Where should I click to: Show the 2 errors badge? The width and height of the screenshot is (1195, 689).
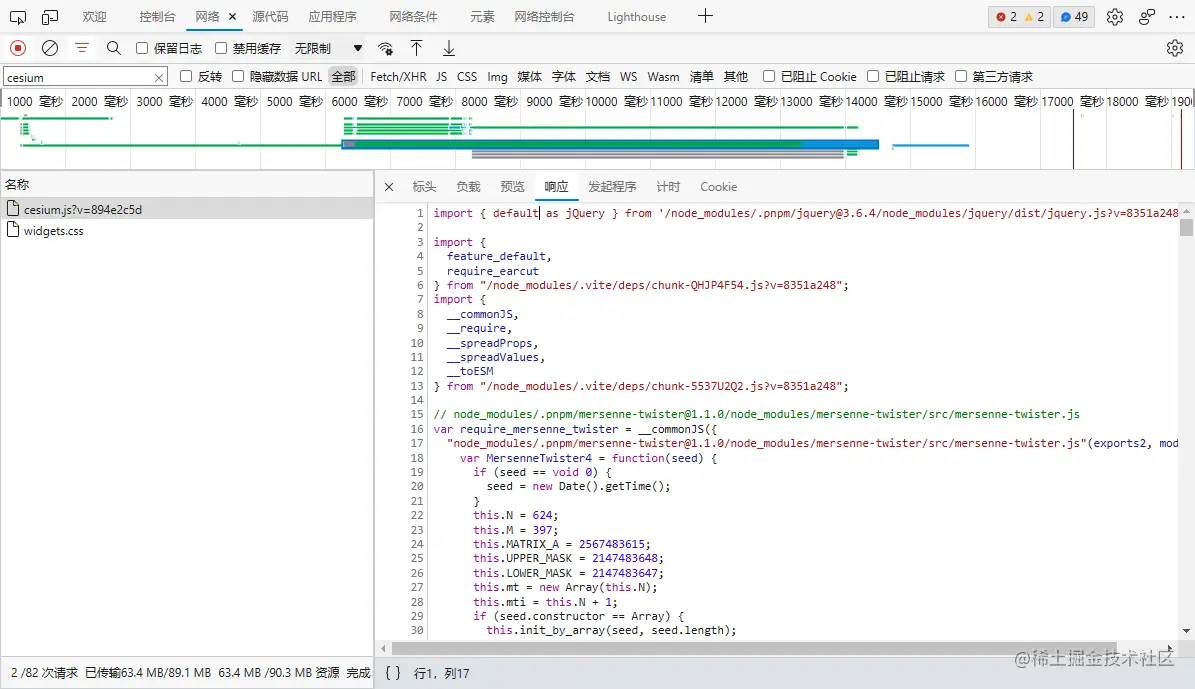coord(1007,17)
